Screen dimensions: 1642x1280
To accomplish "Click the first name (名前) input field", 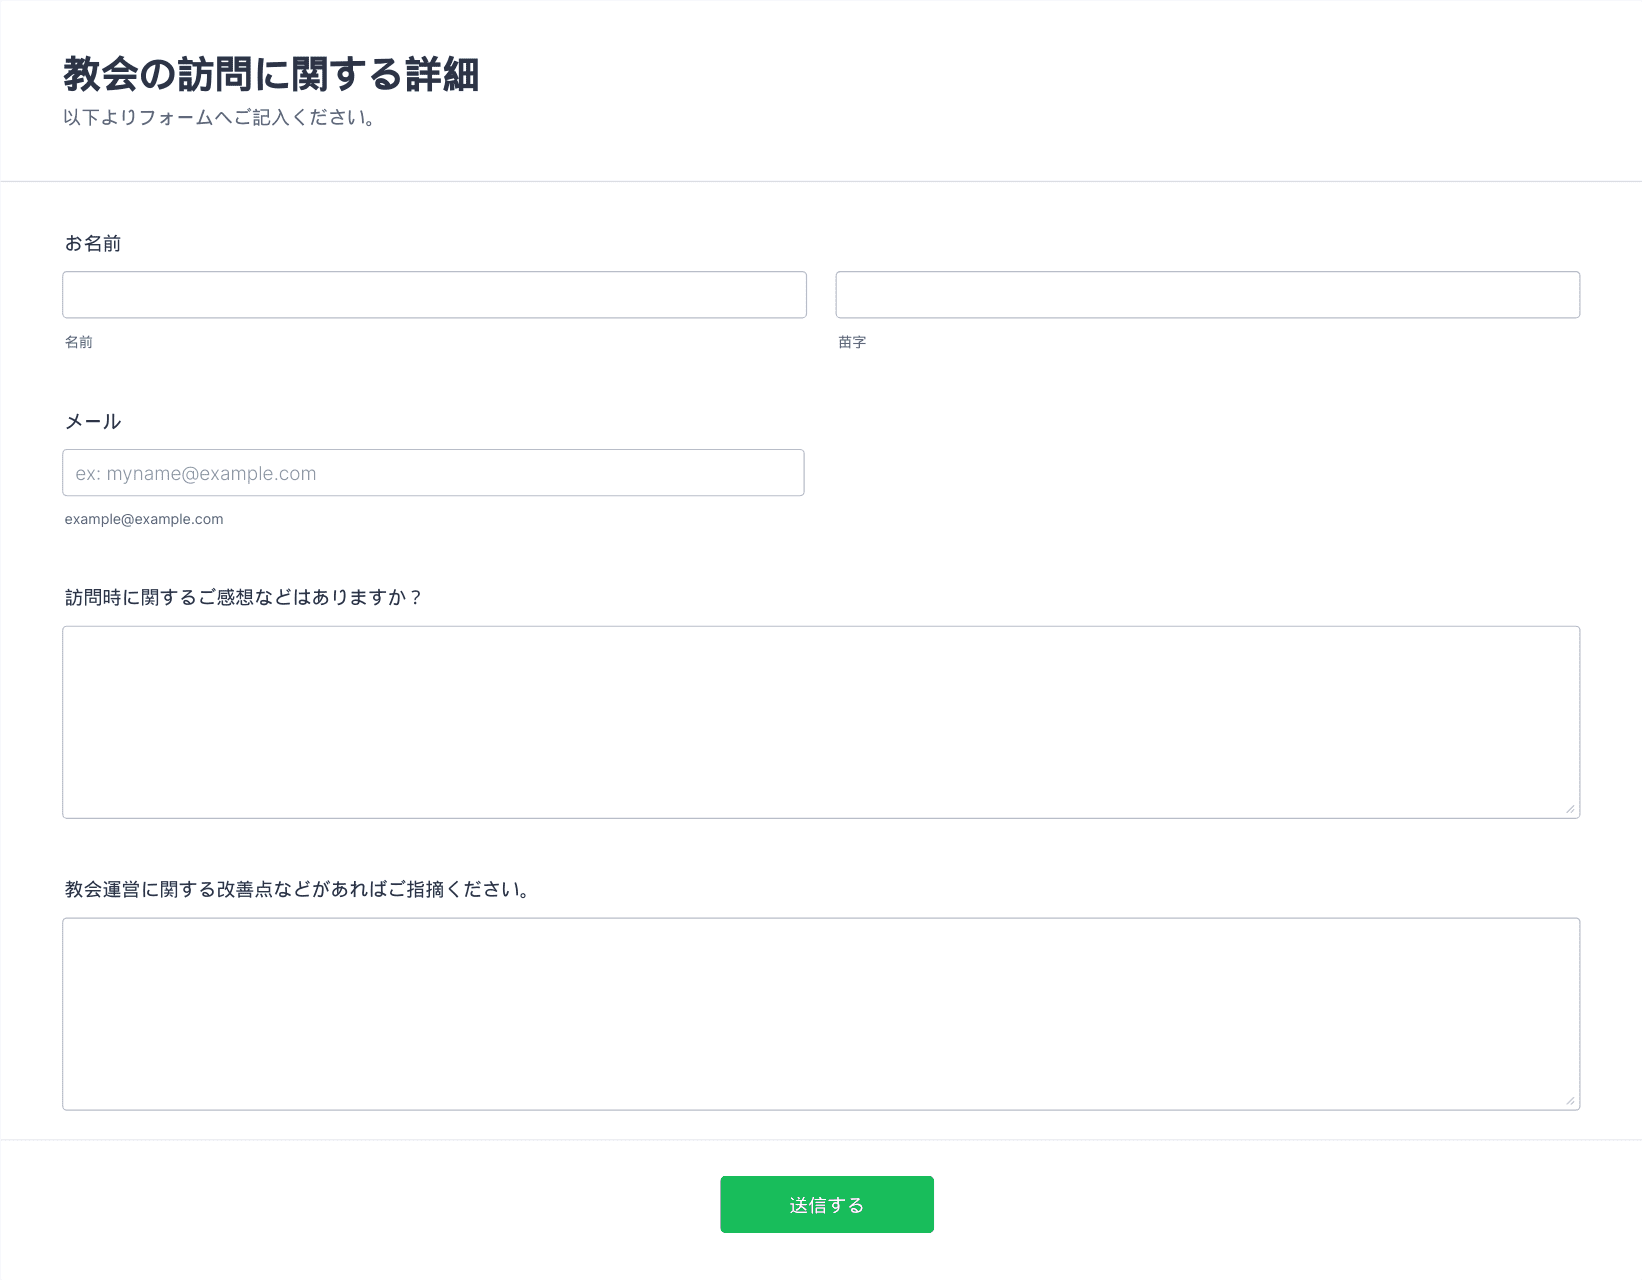I will pos(434,295).
